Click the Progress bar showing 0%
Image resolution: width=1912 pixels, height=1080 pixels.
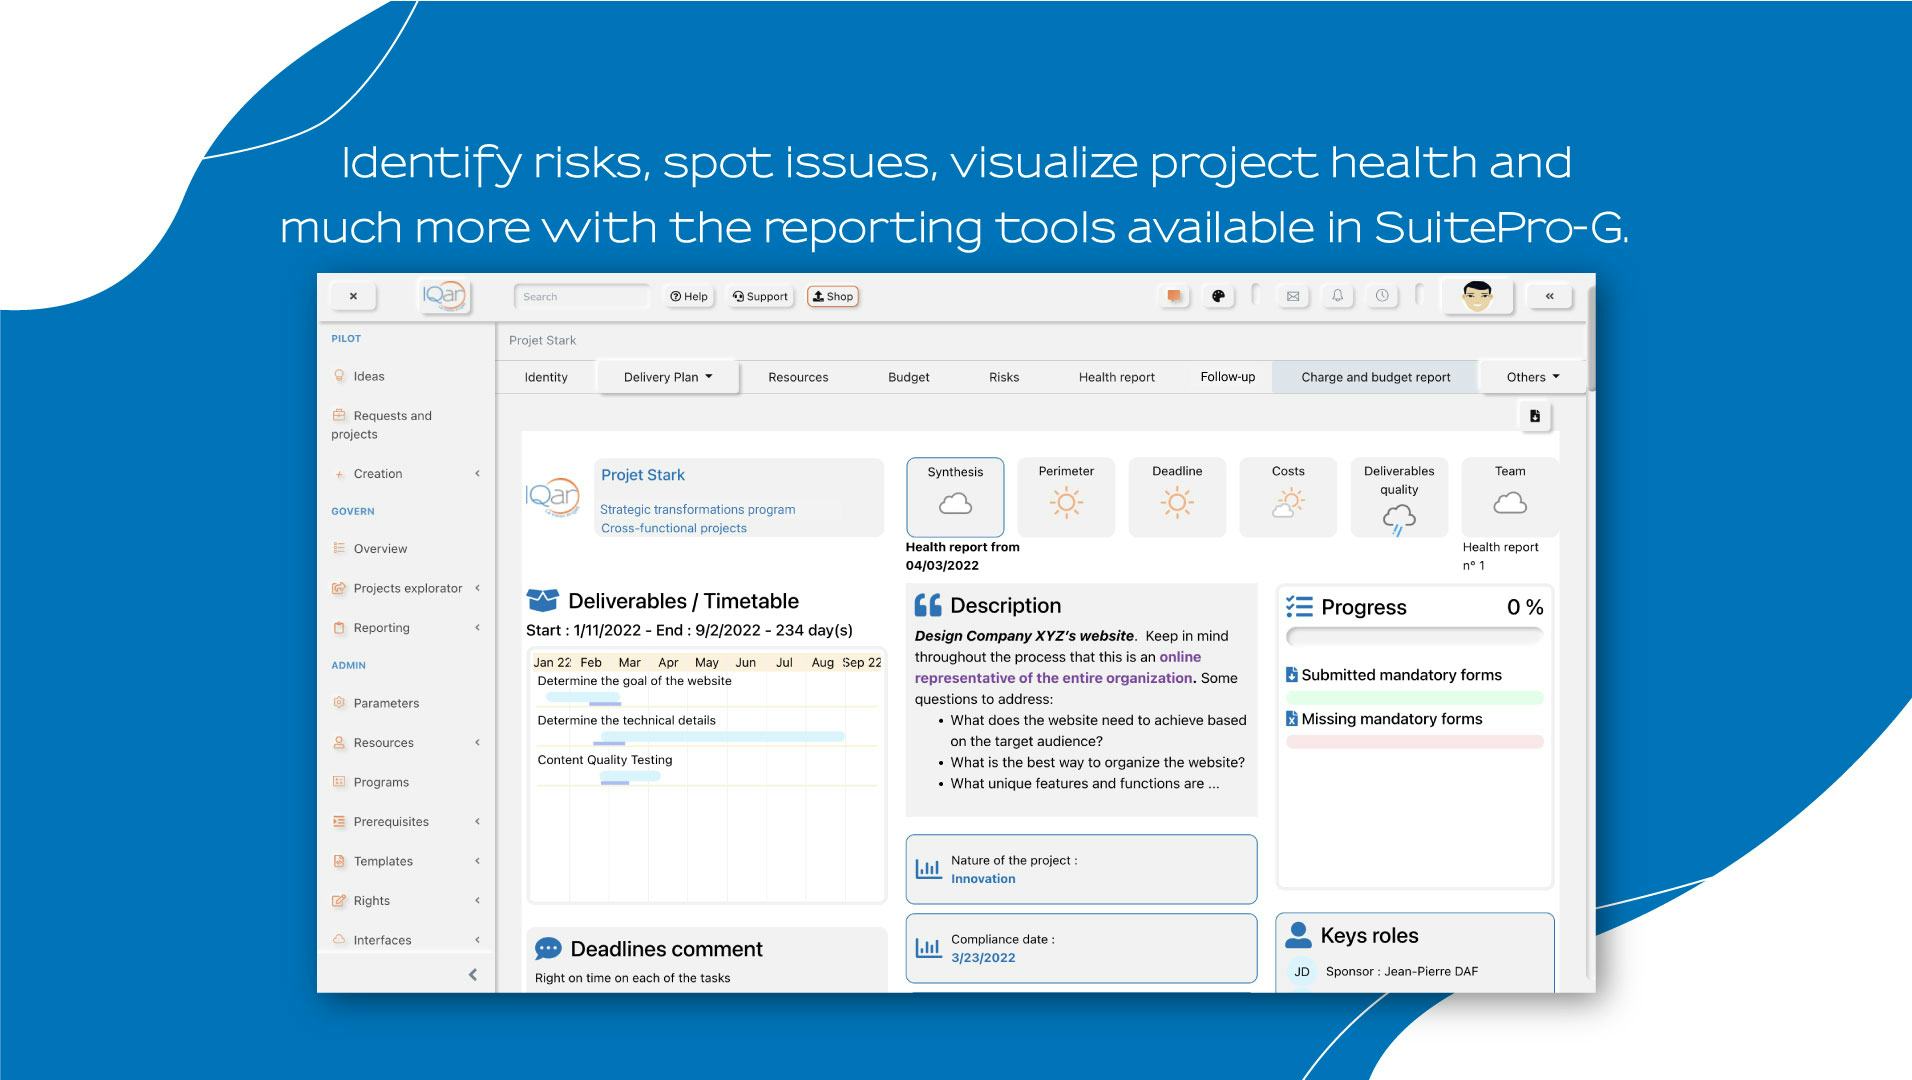(x=1414, y=635)
